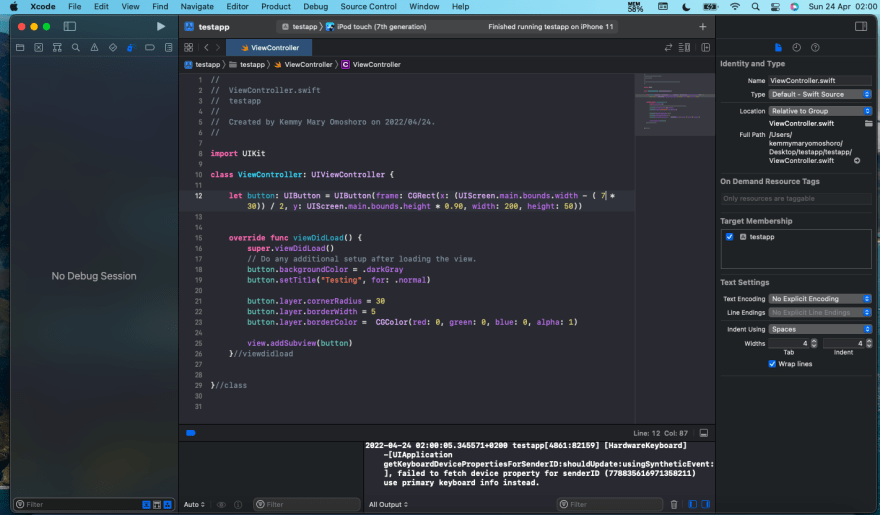
Task: Click testapp folder in jump bar
Action: 247,65
